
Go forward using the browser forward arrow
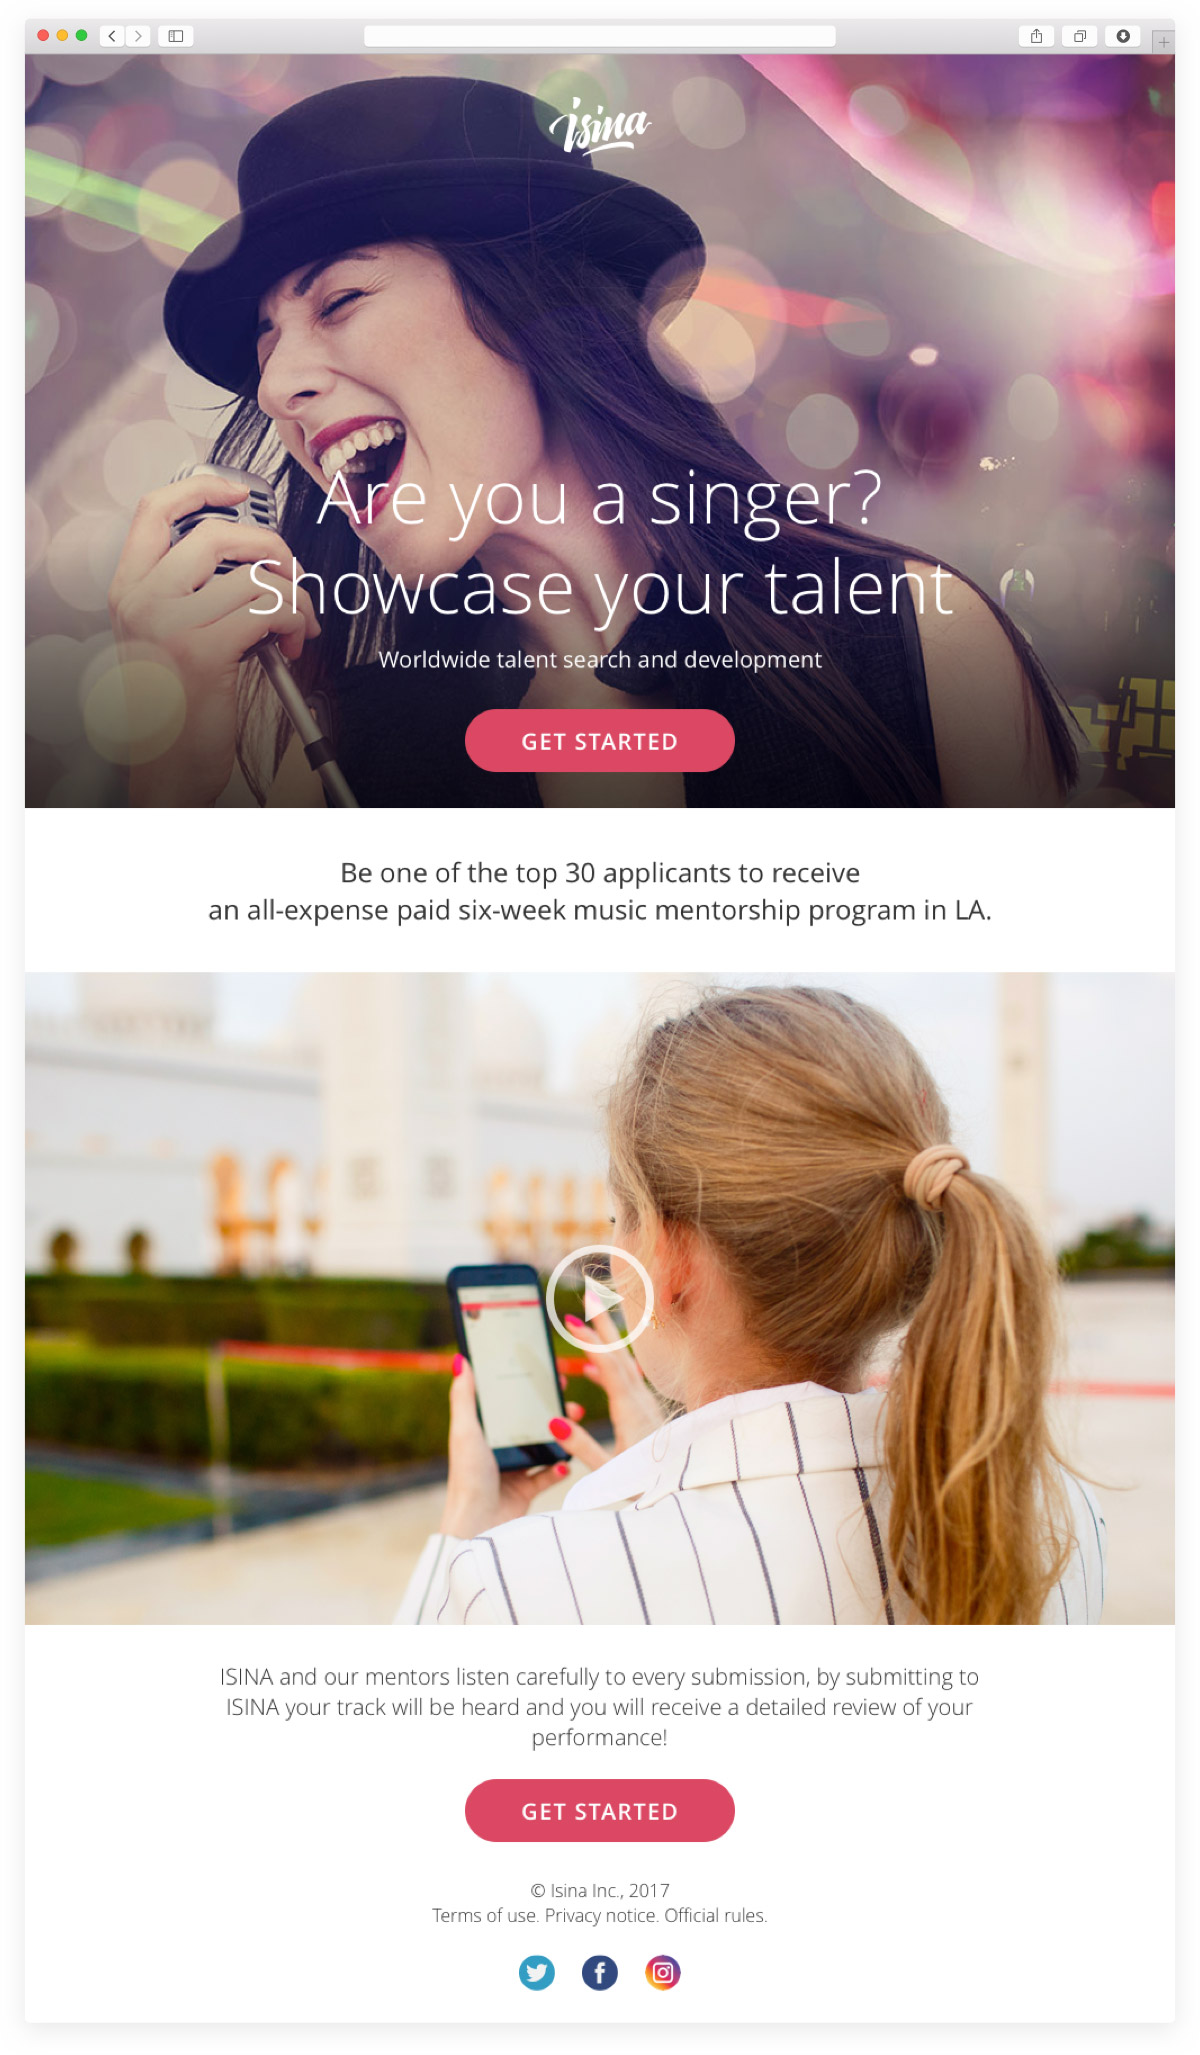pos(138,36)
